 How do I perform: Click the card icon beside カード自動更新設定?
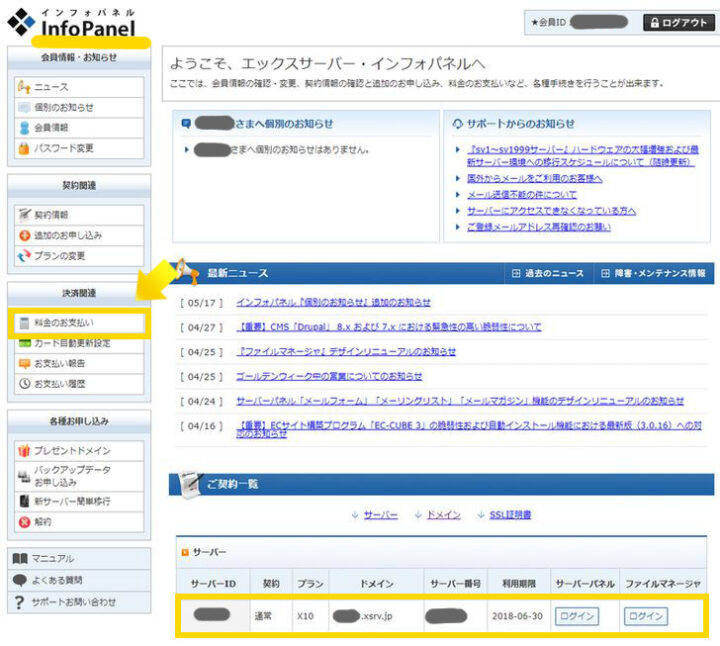25,343
